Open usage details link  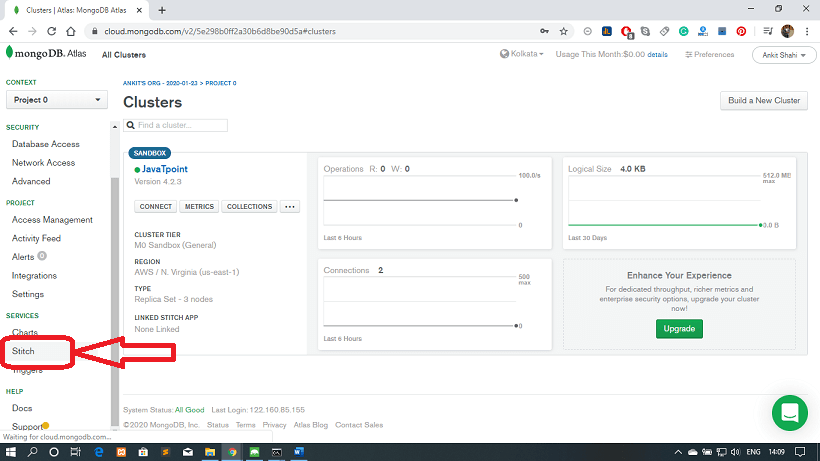click(x=657, y=55)
